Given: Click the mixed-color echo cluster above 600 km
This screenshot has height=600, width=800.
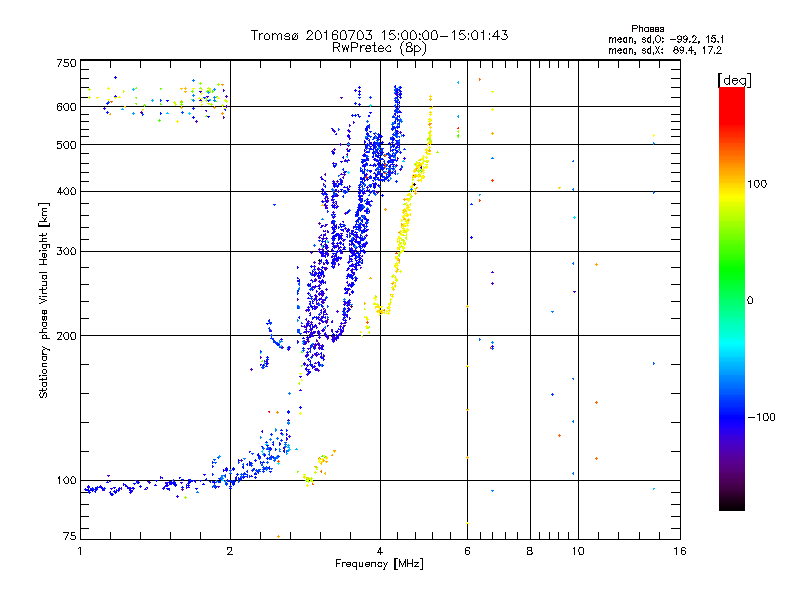Looking at the screenshot, I should (158, 101).
